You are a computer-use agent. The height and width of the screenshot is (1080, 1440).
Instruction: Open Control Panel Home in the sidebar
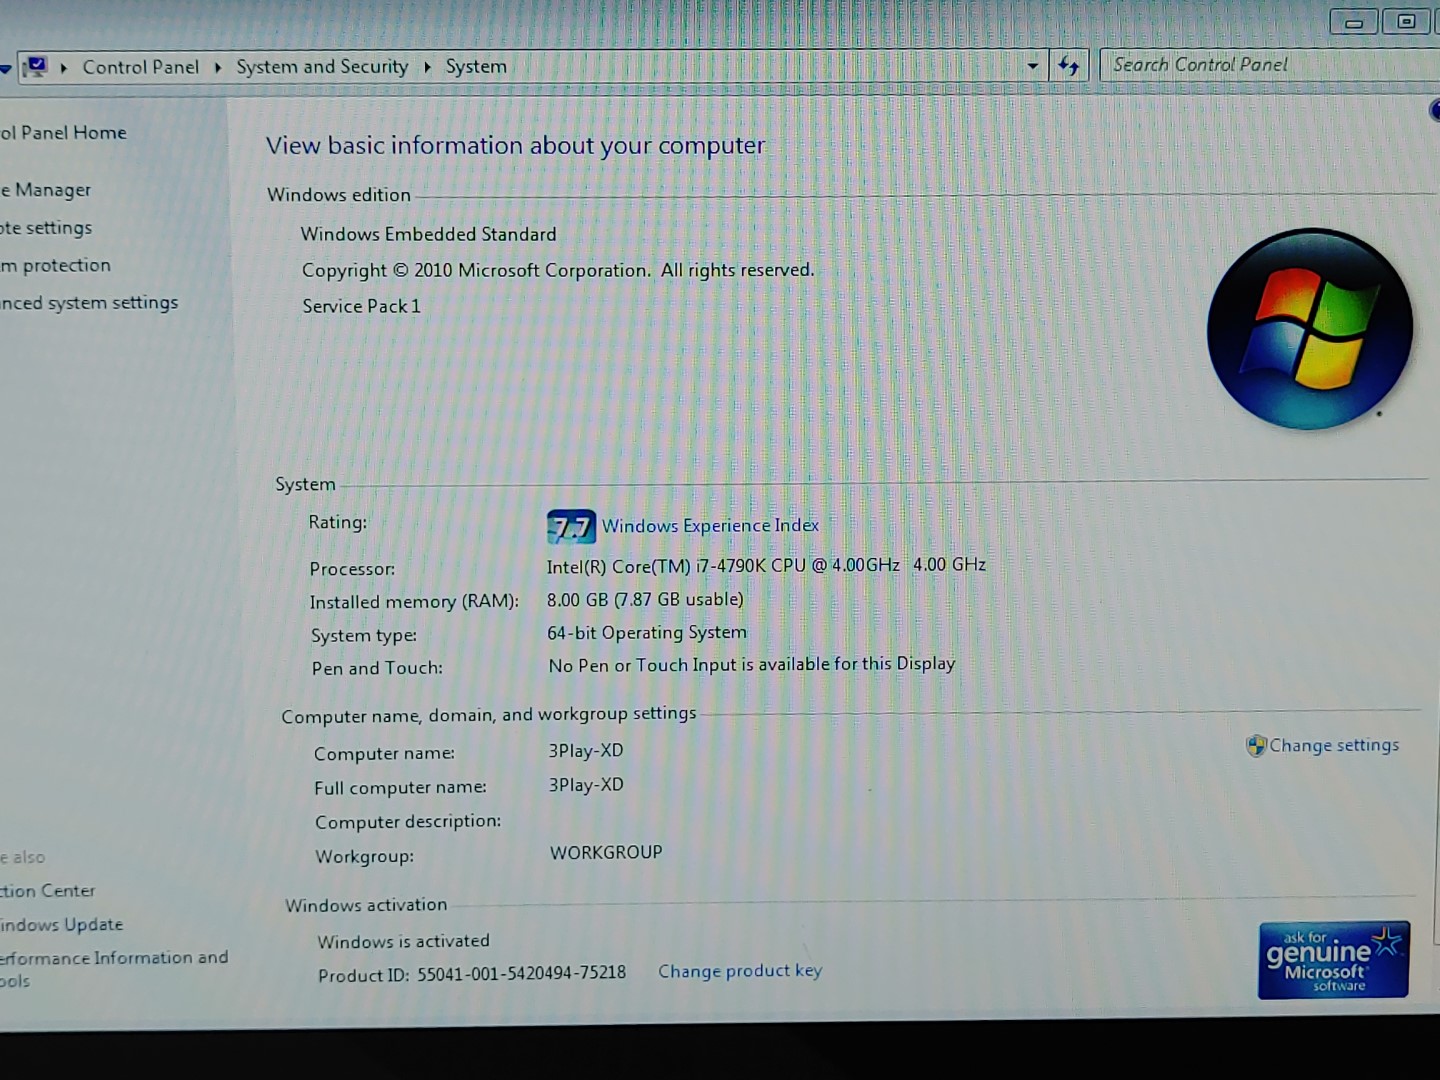click(x=64, y=133)
